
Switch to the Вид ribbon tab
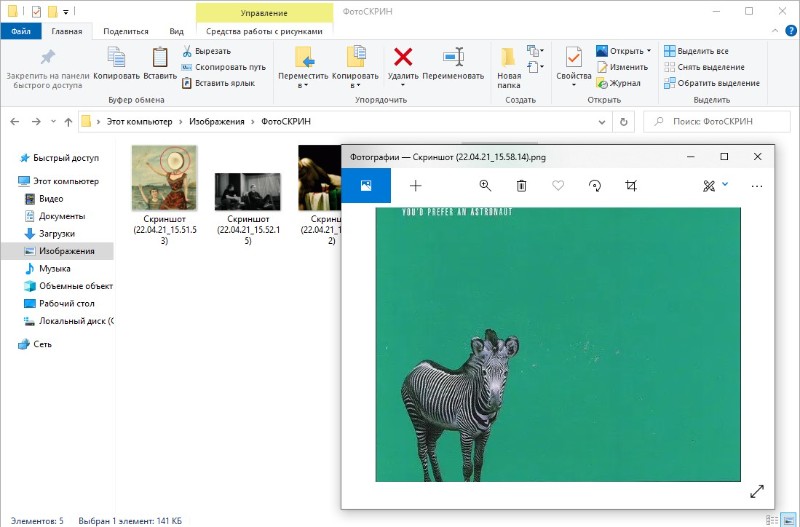(176, 31)
